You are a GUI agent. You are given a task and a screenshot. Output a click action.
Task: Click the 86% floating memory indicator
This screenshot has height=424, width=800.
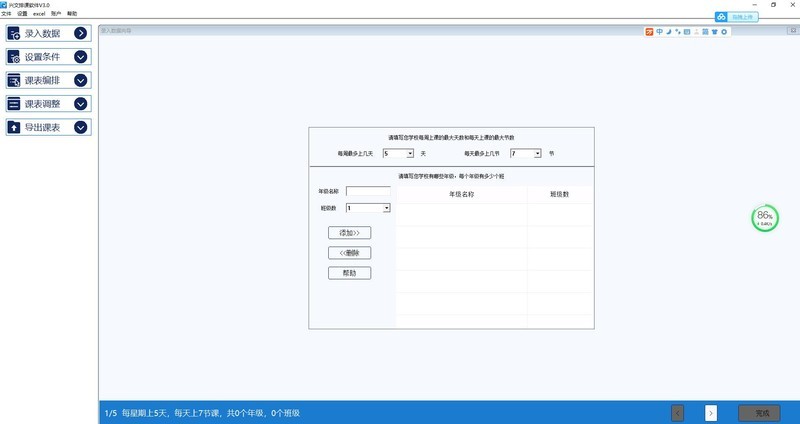[x=765, y=218]
